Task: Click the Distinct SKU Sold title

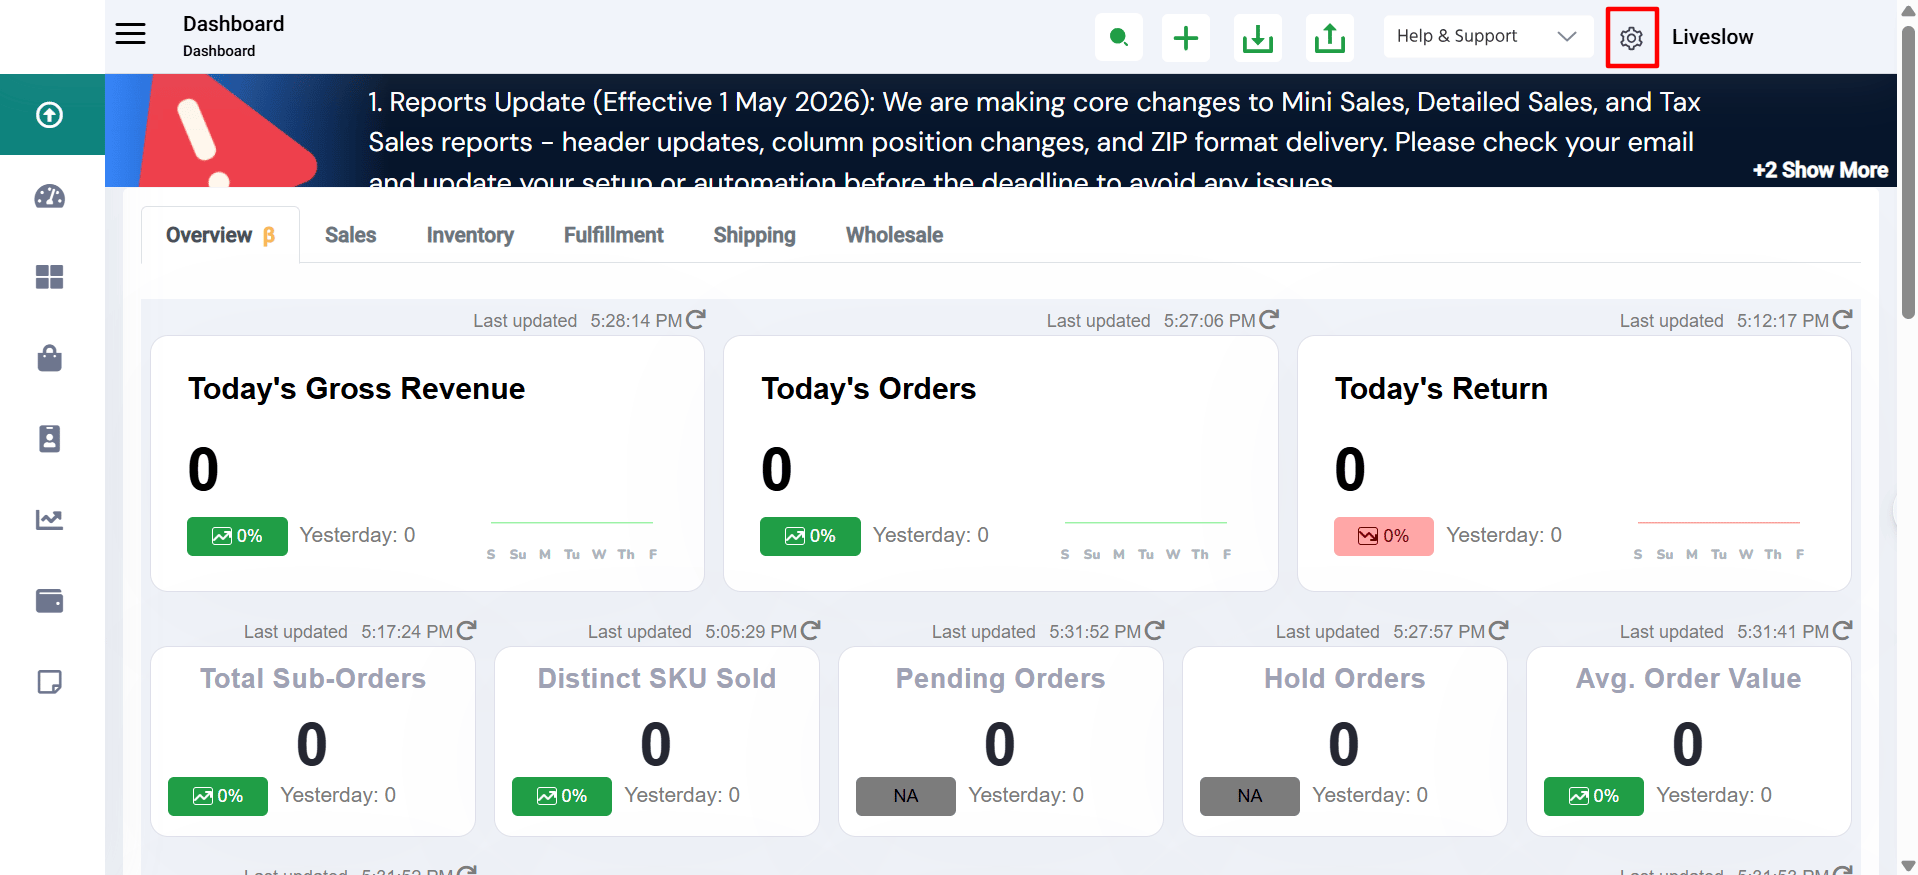Action: [656, 679]
